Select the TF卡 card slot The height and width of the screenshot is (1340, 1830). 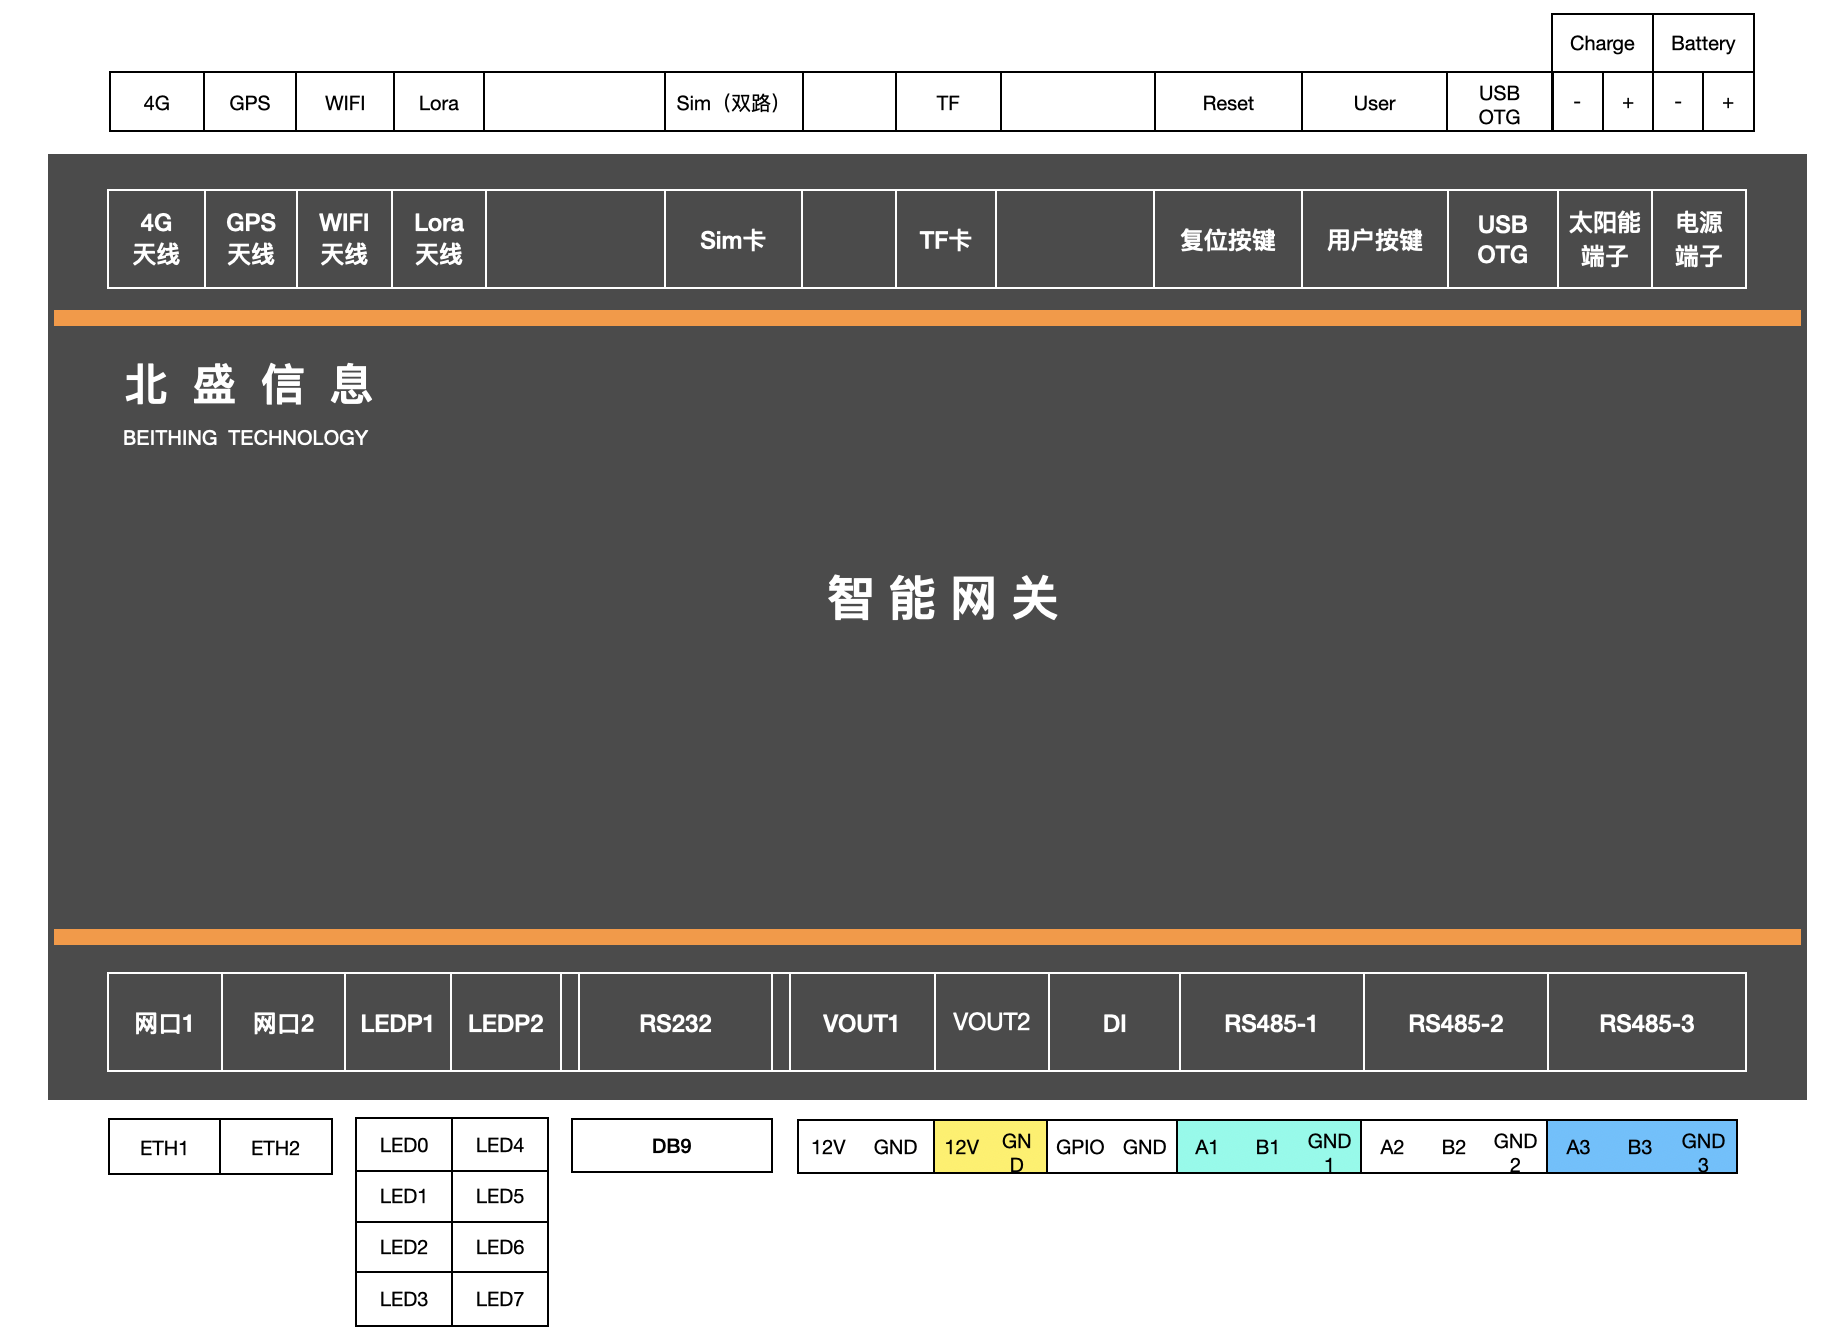(944, 239)
